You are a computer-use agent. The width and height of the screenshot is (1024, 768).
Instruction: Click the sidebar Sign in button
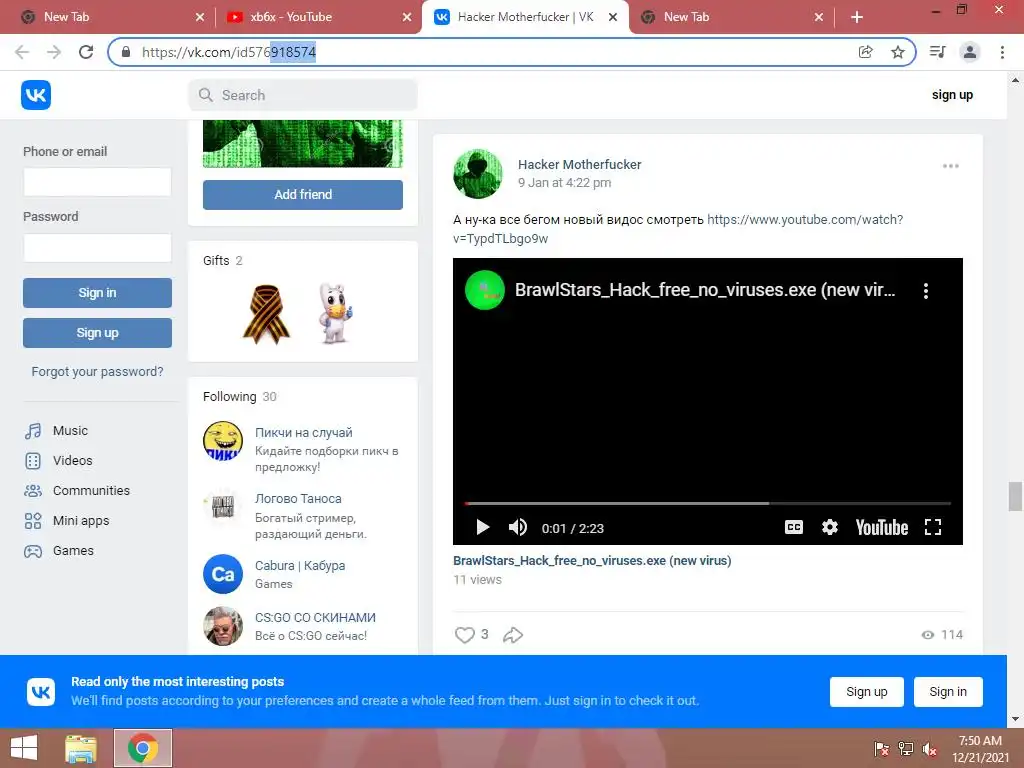[97, 293]
